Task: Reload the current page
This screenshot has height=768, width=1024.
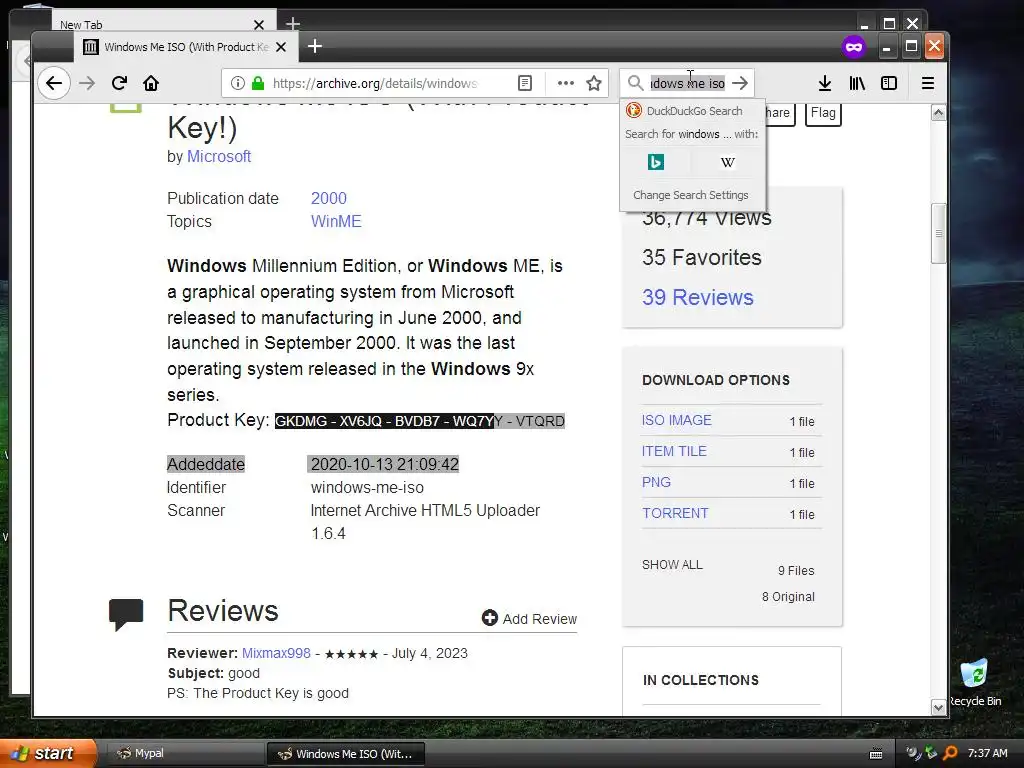Action: click(119, 83)
